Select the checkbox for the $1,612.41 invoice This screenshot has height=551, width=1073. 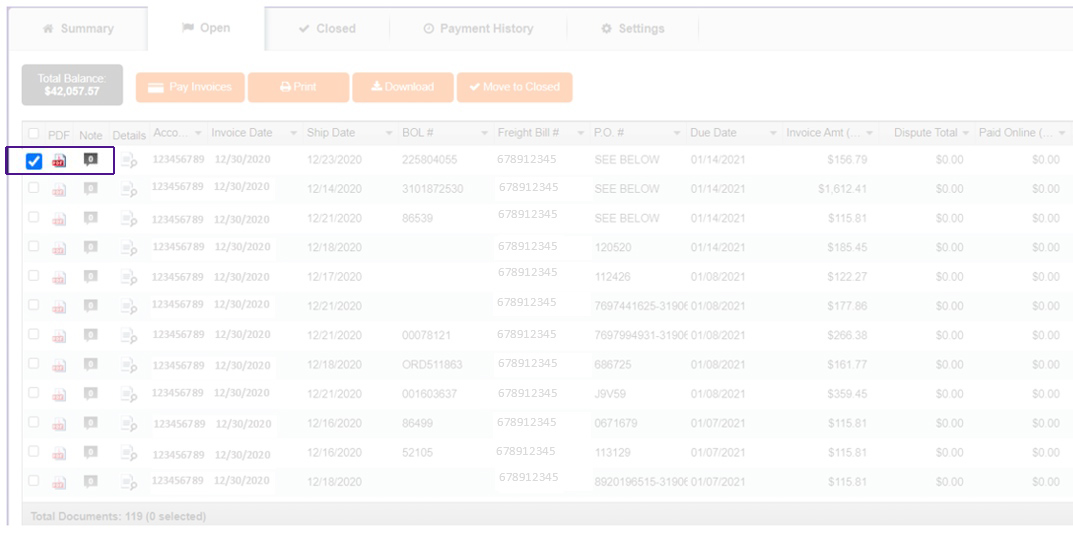34,188
